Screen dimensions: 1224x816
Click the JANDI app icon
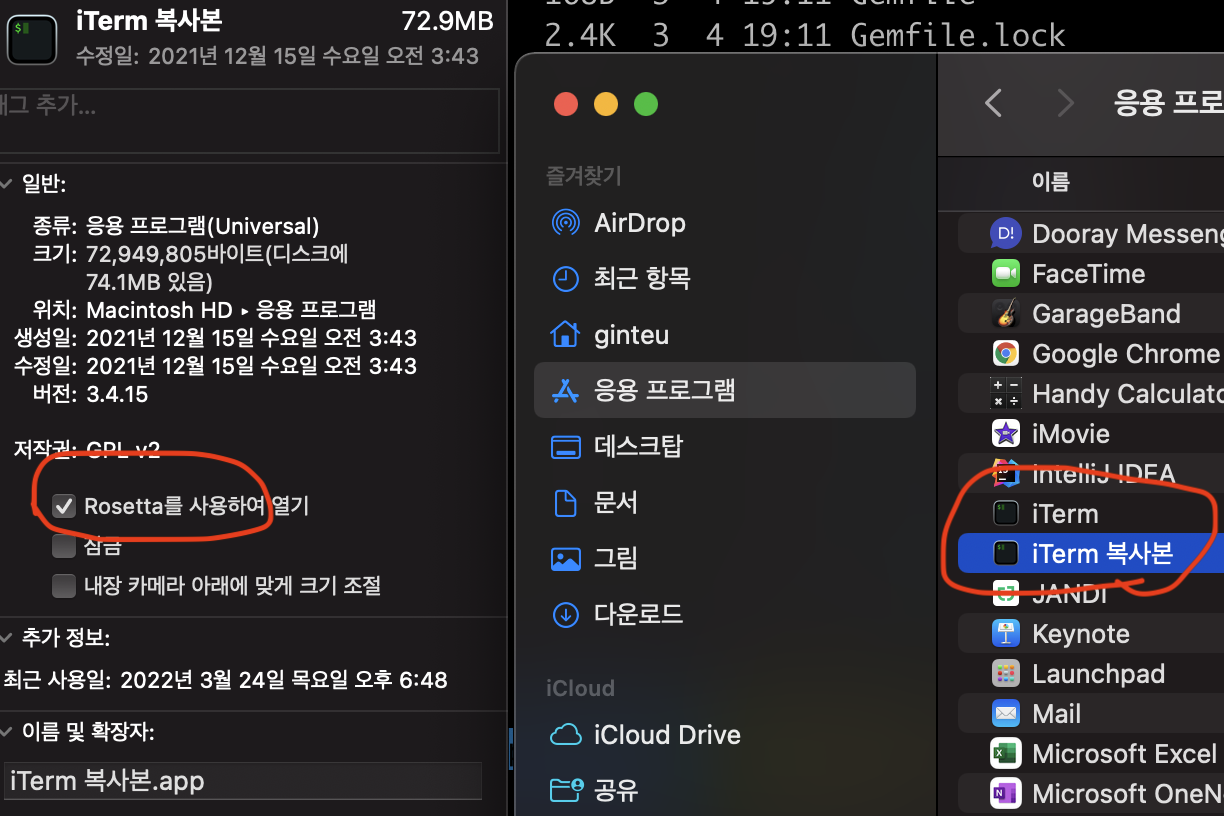click(x=1005, y=593)
